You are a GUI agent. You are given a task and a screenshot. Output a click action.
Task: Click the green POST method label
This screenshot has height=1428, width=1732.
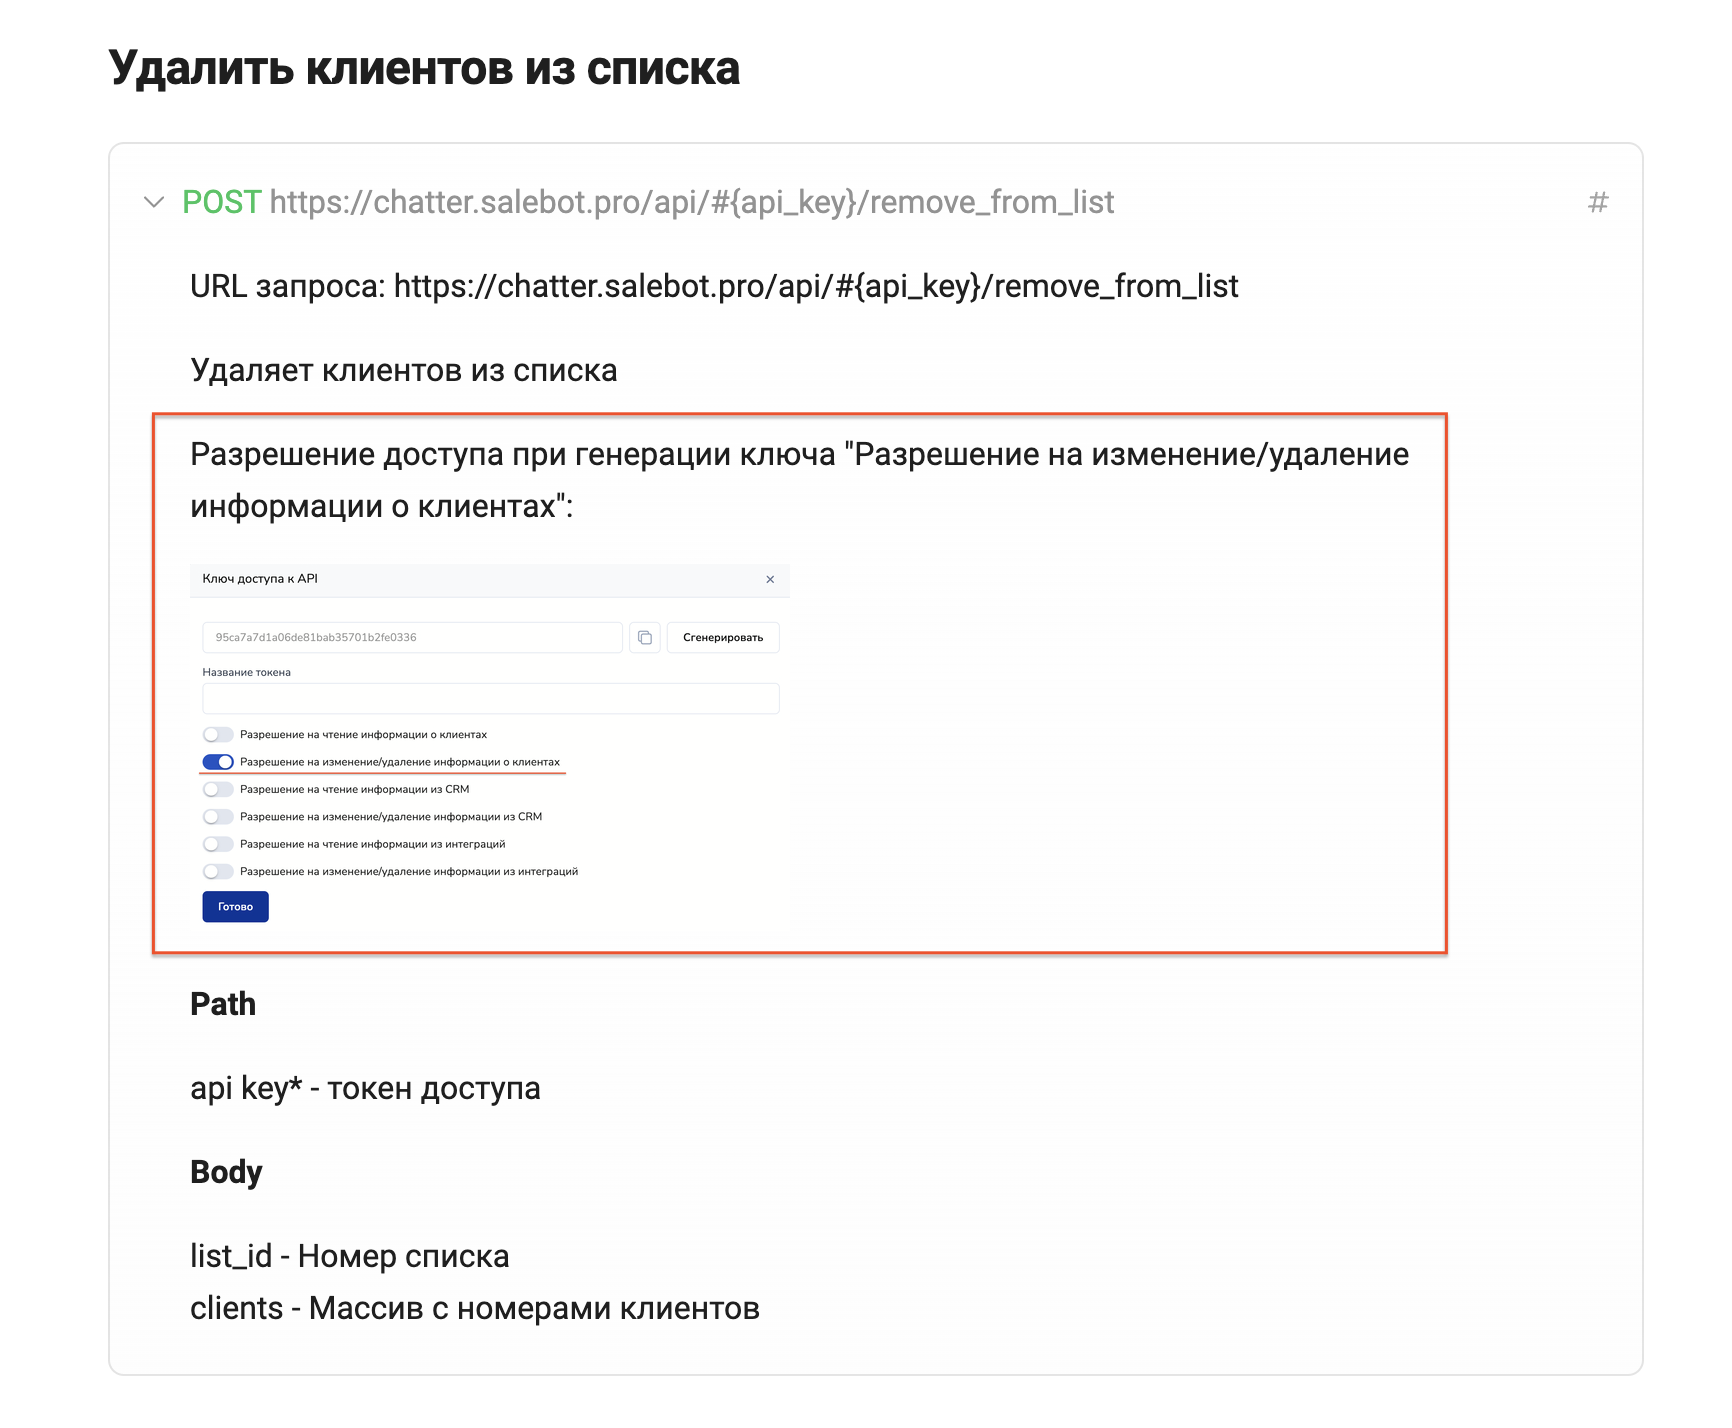[x=221, y=202]
